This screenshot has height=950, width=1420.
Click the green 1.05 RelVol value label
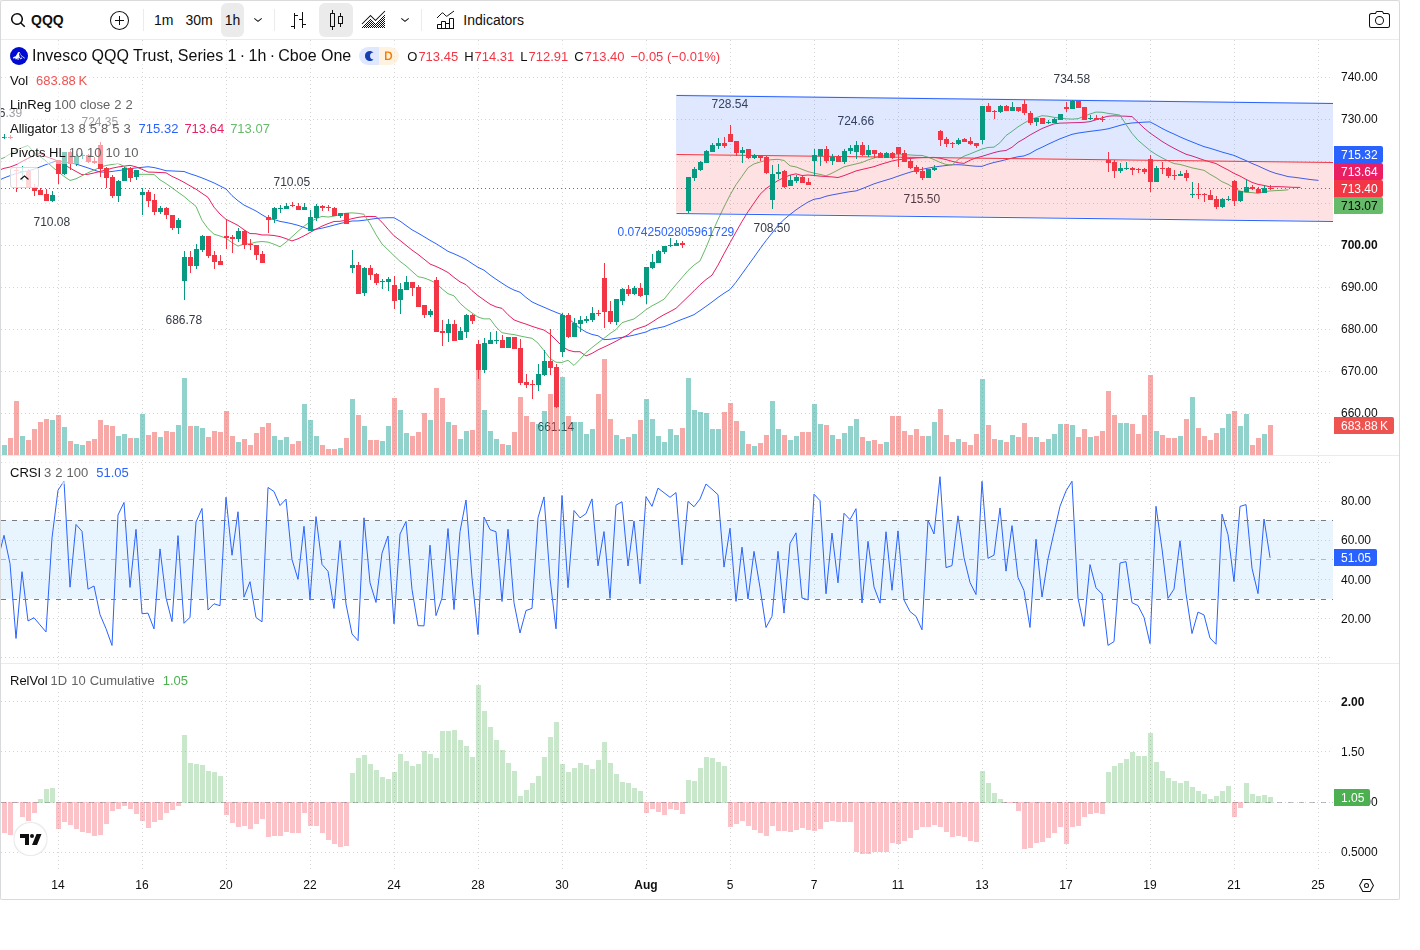[x=1352, y=798]
